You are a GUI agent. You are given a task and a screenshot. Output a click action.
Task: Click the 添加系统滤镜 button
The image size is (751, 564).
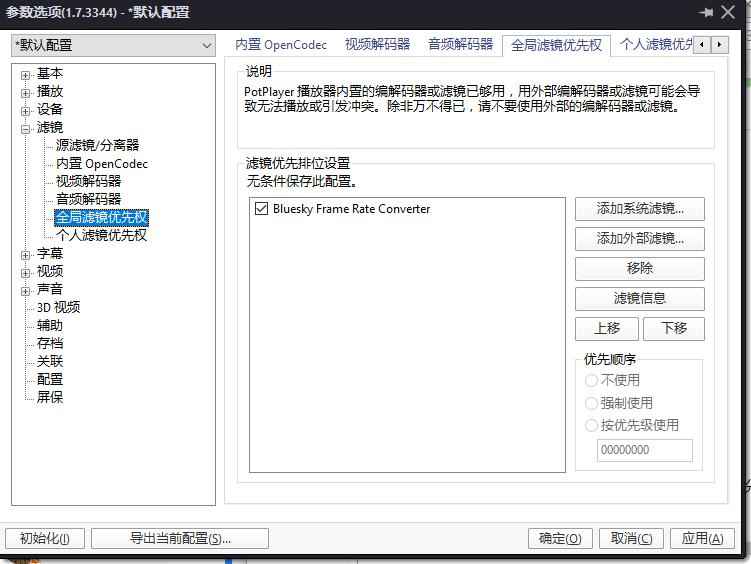tap(639, 209)
